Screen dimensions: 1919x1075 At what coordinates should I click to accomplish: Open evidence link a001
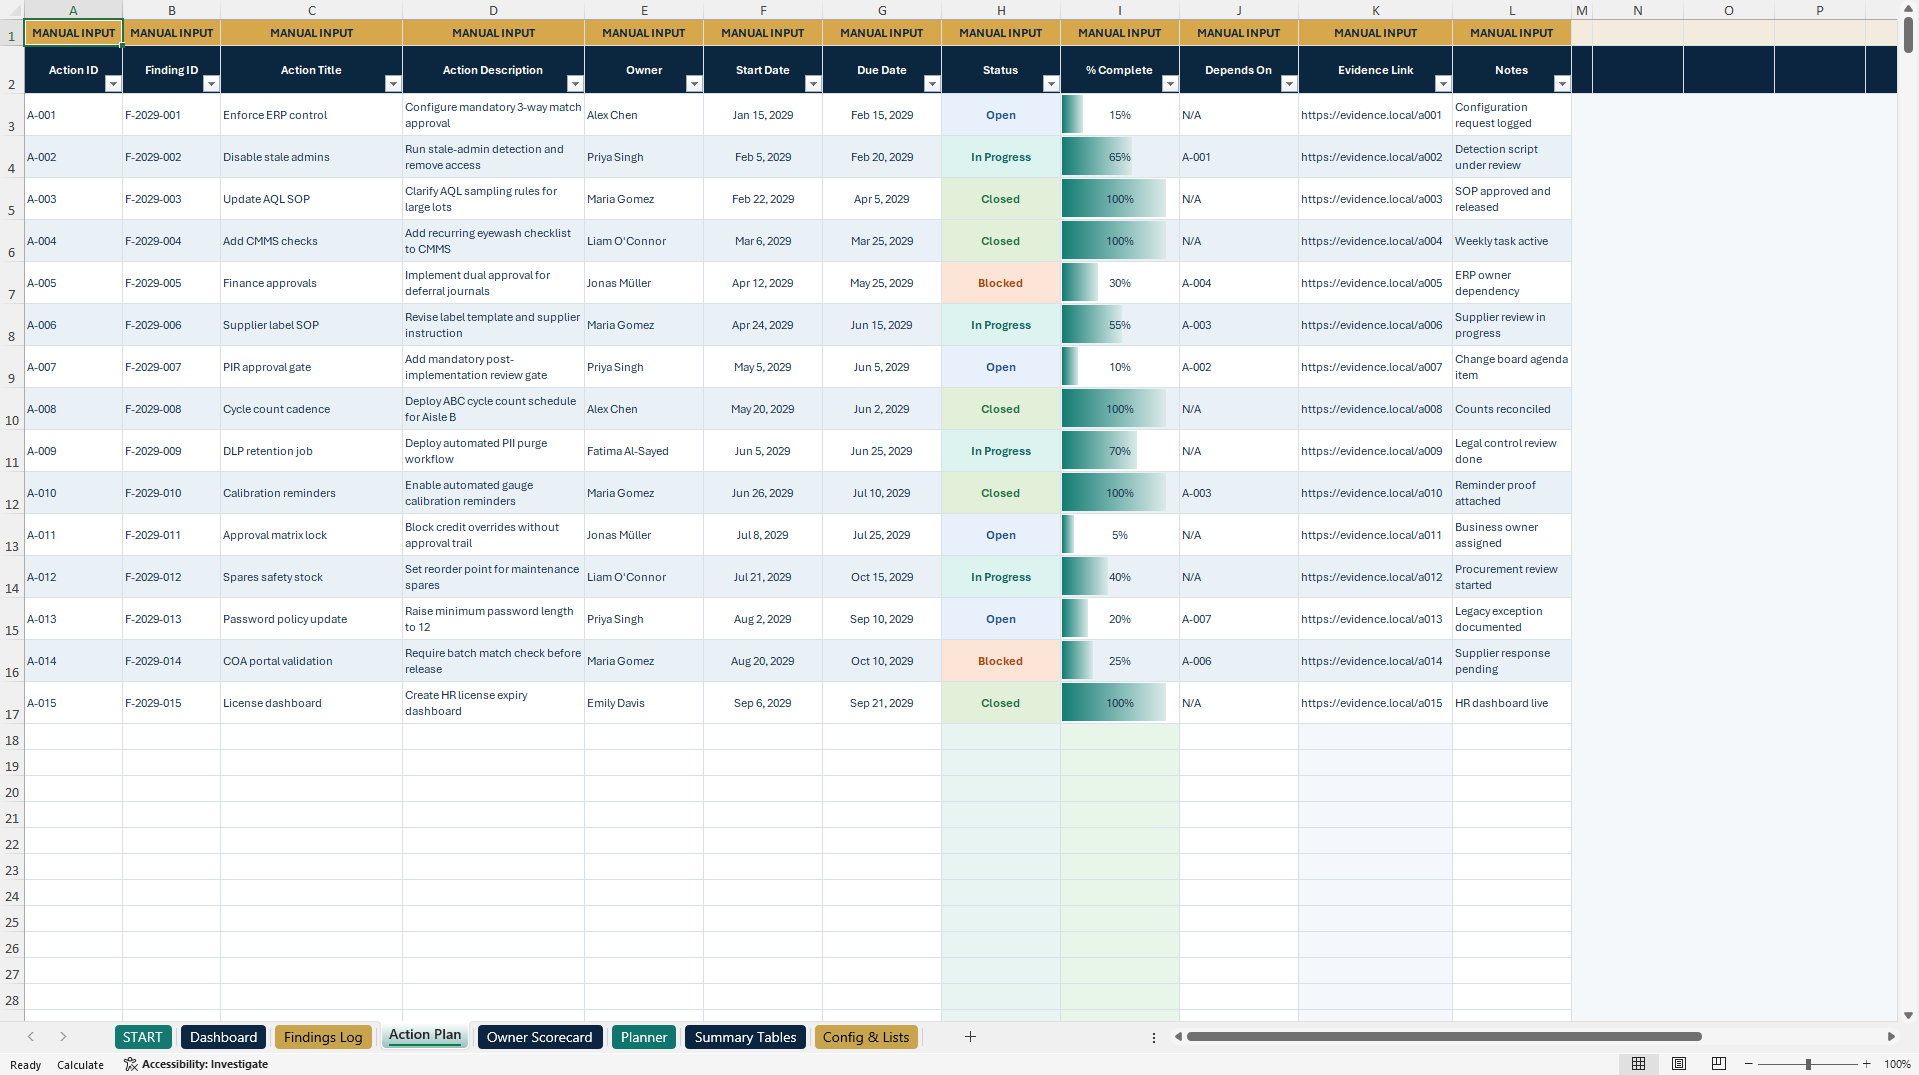(x=1371, y=115)
